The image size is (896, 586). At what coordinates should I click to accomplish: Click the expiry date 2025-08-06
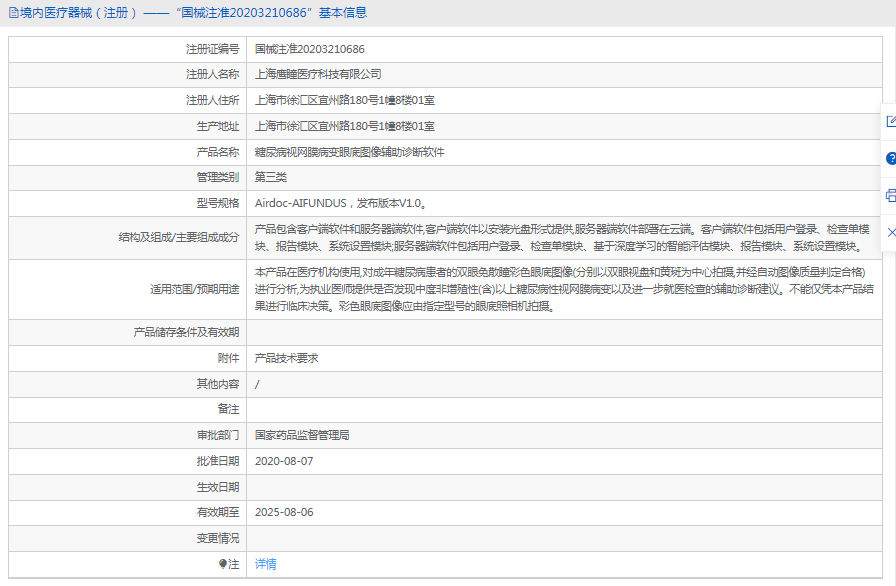tap(284, 512)
